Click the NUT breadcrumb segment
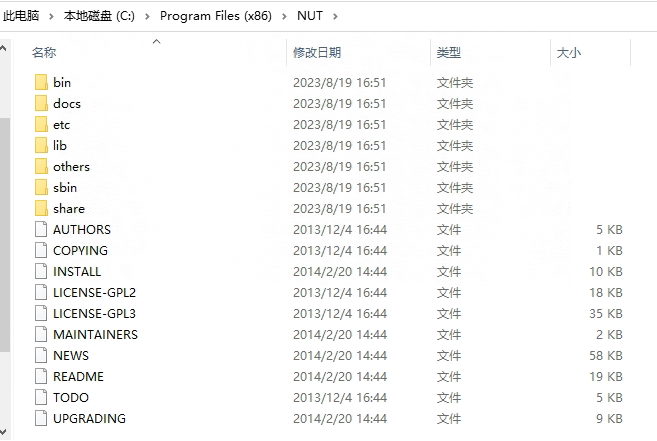Screen dimensions: 657x441 tap(310, 16)
